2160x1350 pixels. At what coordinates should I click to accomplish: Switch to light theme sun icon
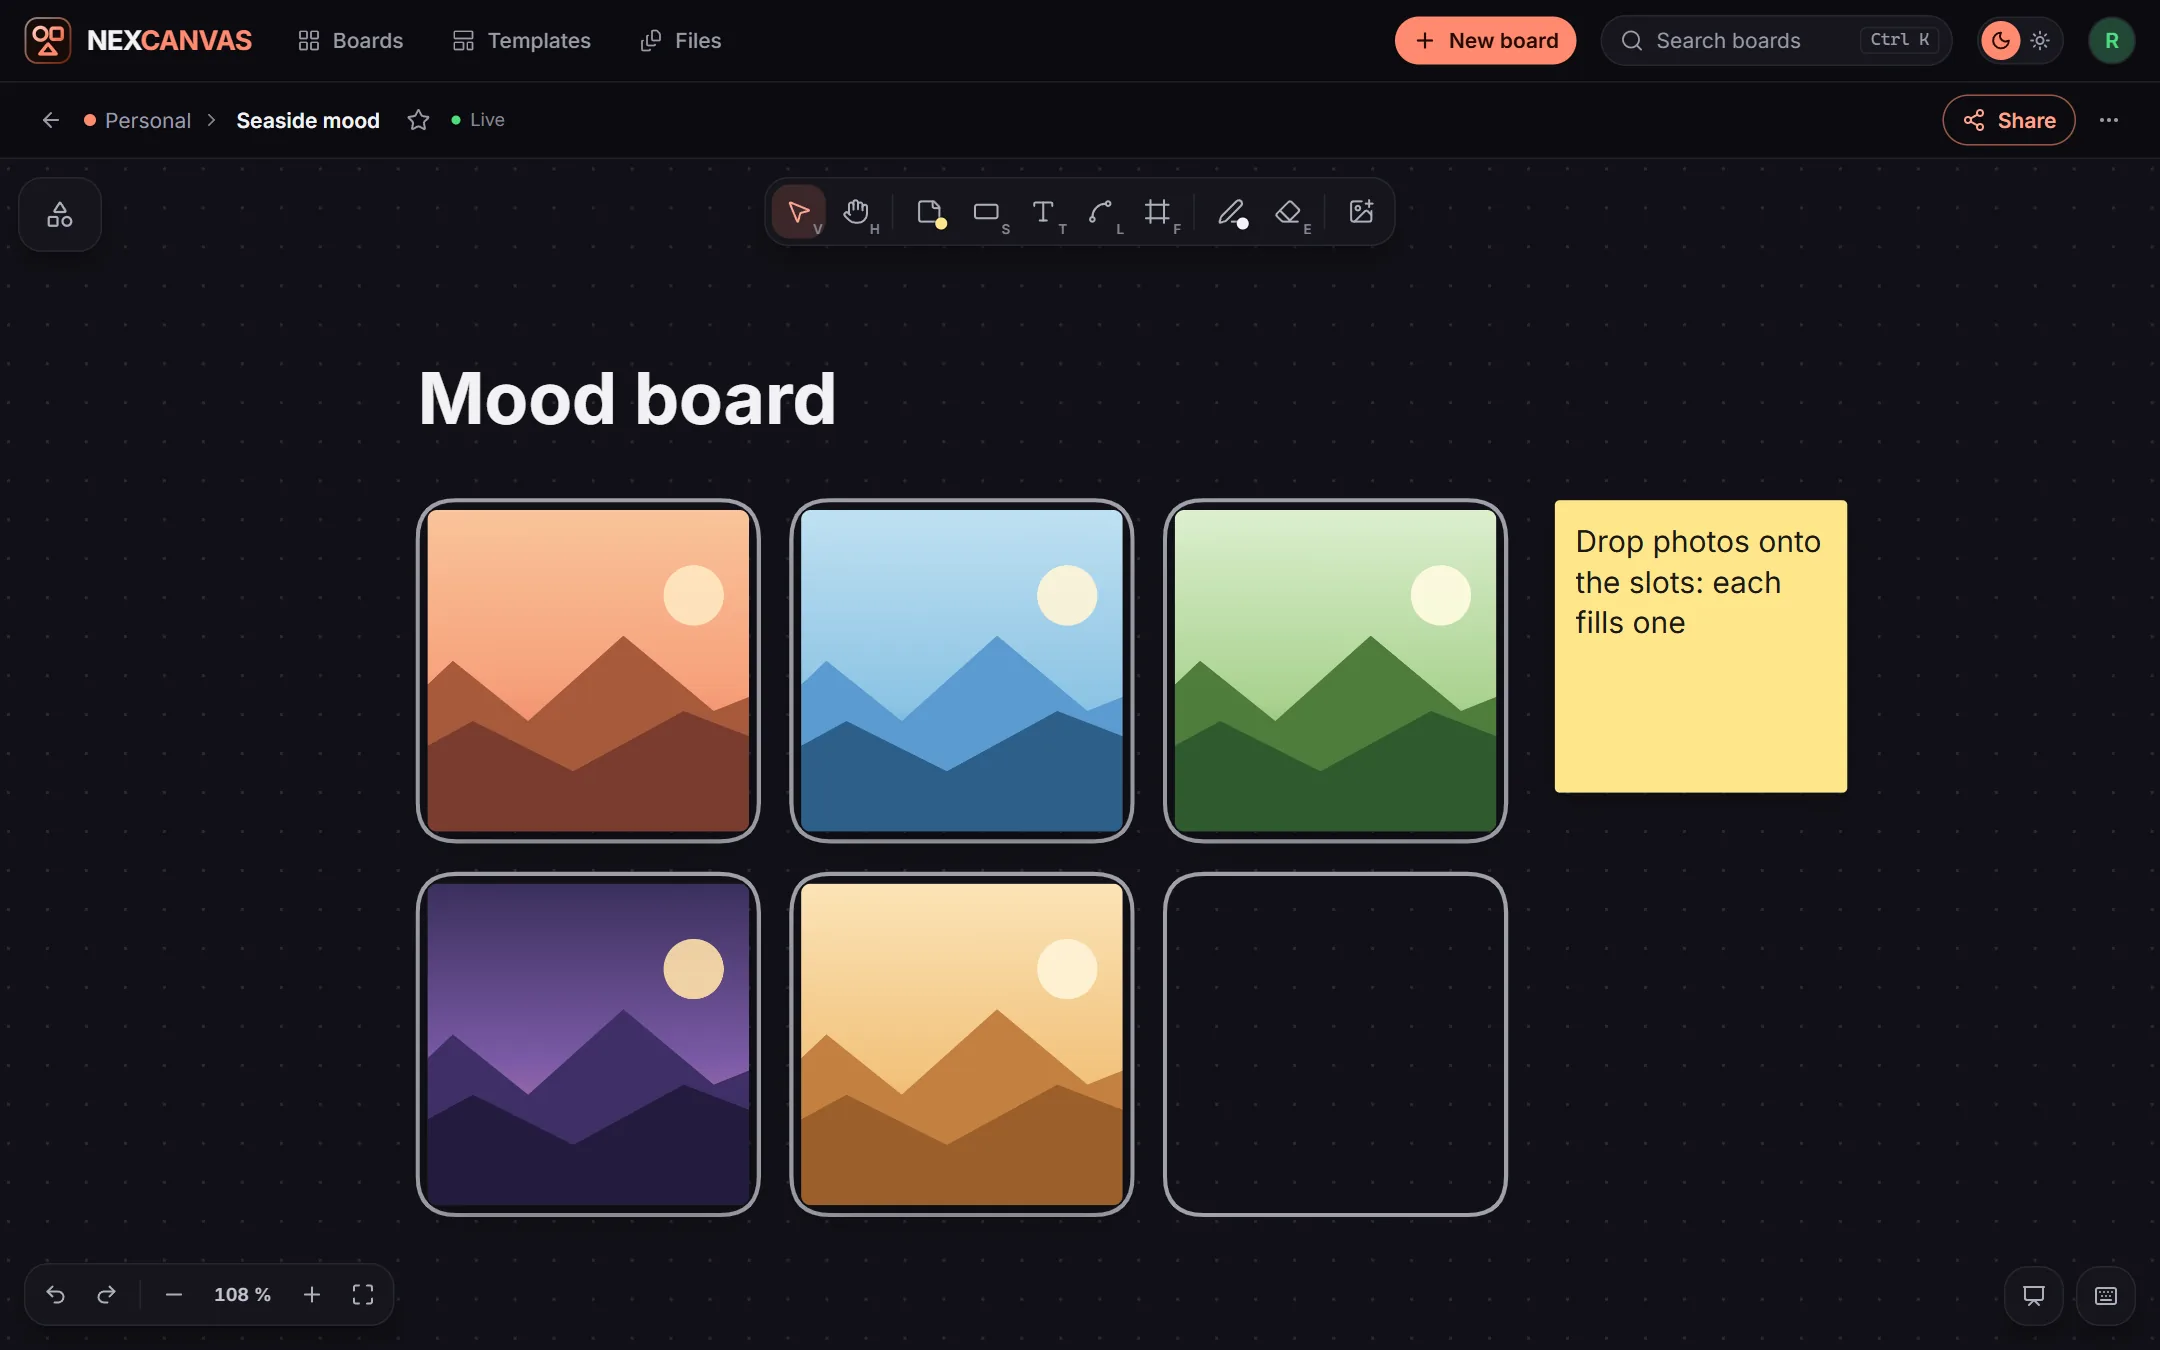pos(2040,41)
